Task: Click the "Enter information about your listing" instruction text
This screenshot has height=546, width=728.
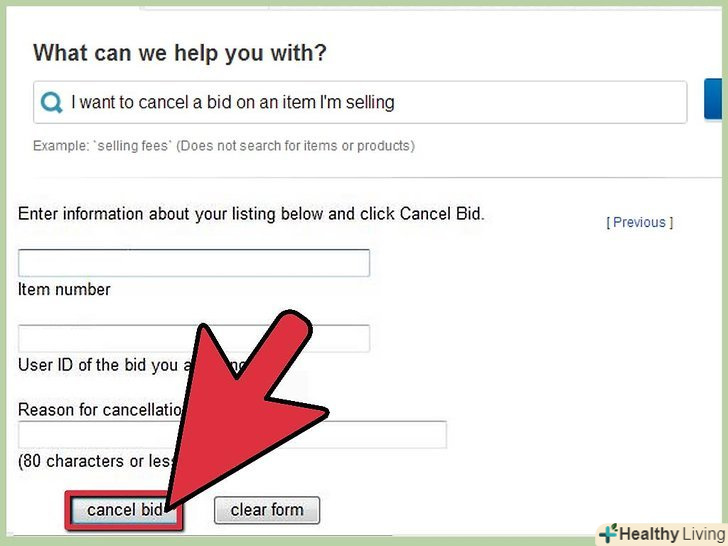Action: tap(251, 214)
